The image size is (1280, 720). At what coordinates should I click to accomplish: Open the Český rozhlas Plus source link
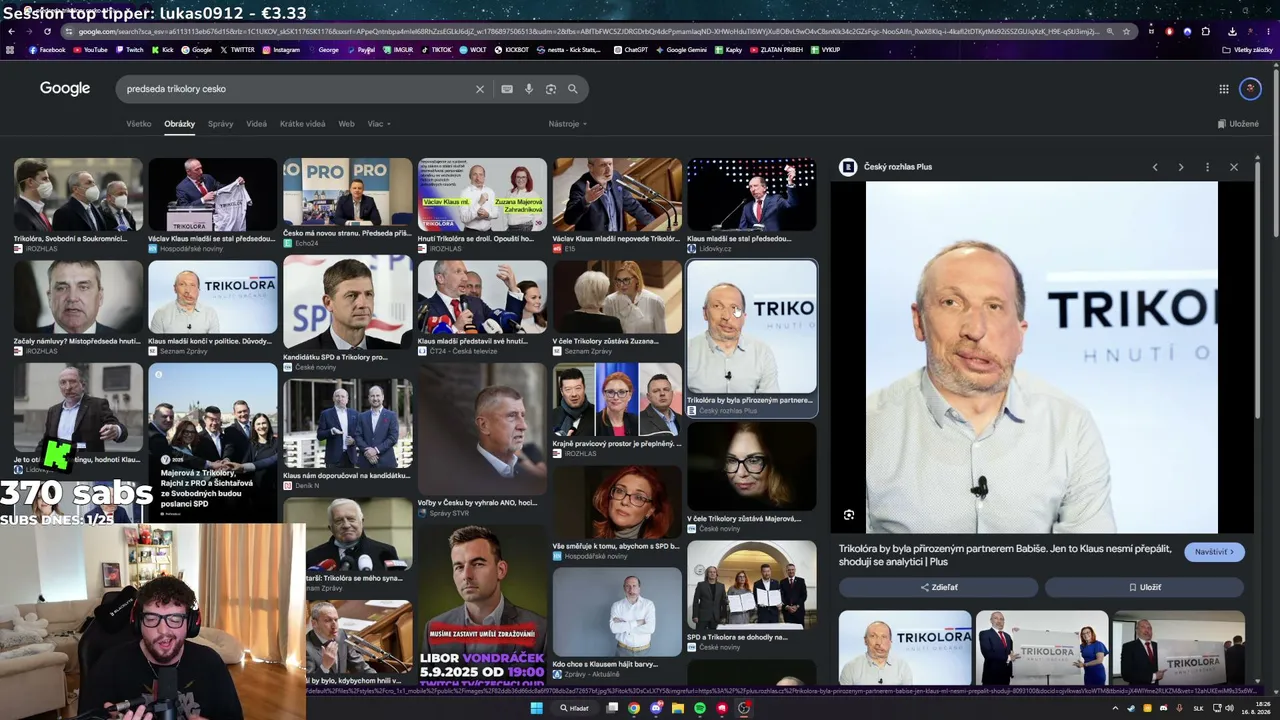(x=898, y=167)
